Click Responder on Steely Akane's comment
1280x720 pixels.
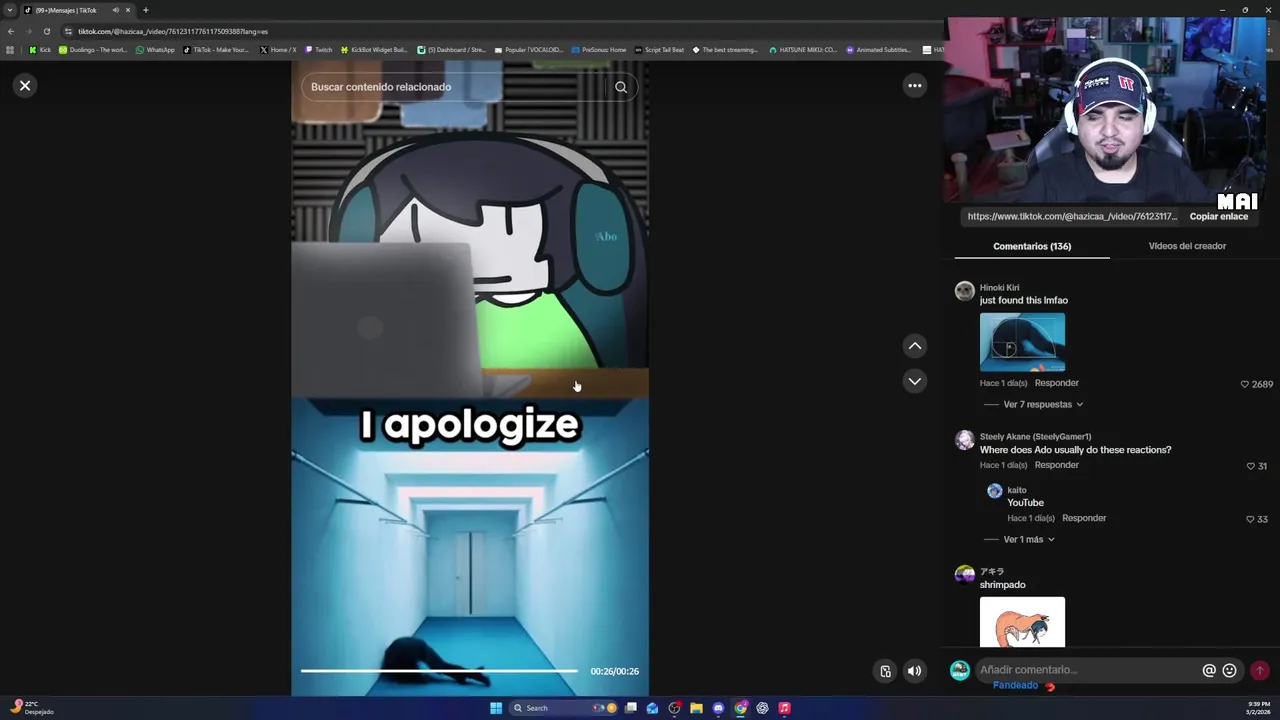1056,465
